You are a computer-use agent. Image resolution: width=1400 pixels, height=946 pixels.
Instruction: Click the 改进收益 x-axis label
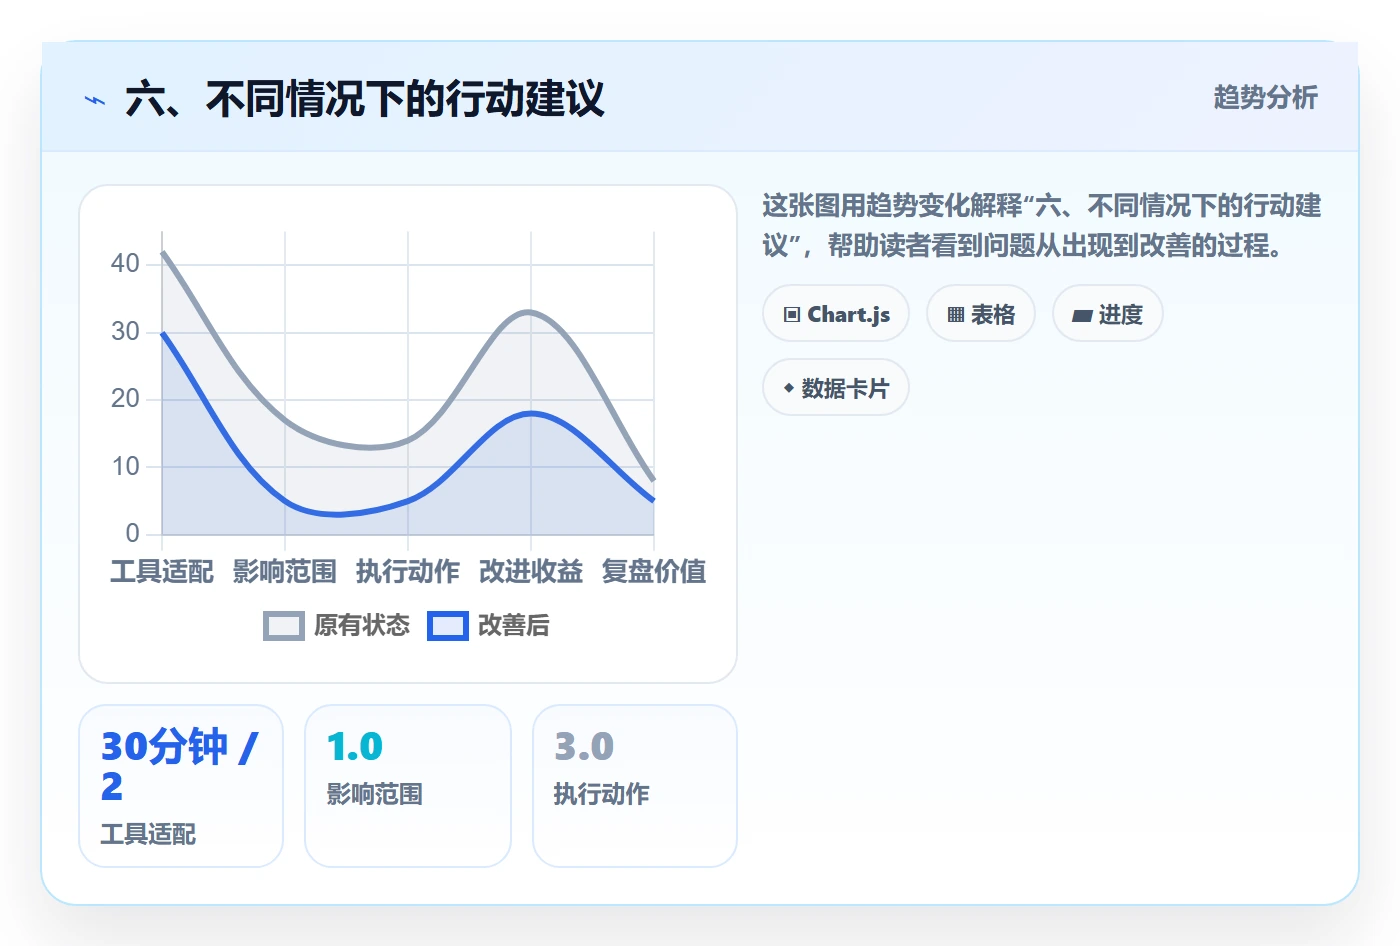tap(531, 572)
